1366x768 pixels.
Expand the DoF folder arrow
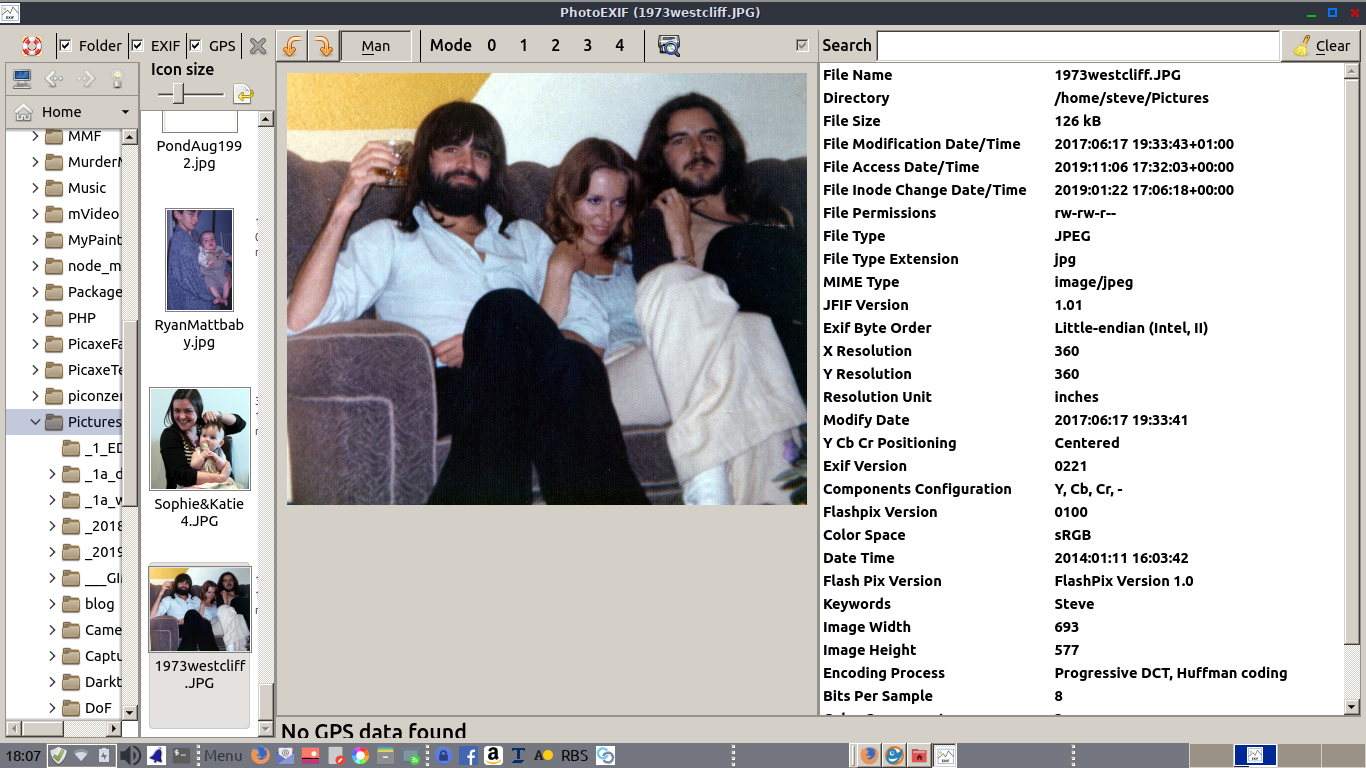(52, 708)
